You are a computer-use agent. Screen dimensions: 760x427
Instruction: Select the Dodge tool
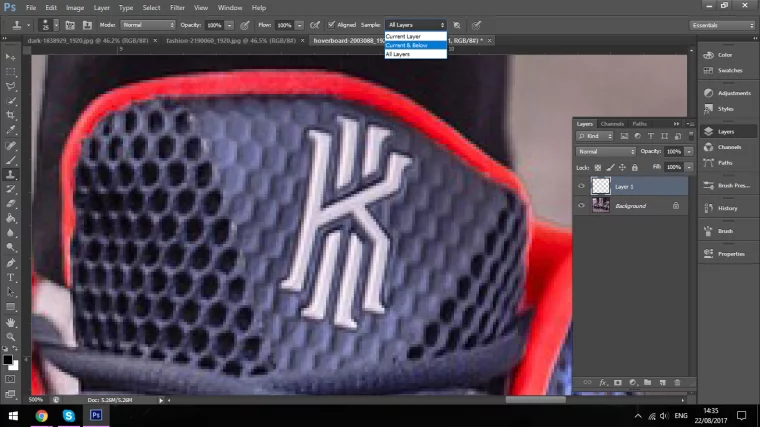pos(10,247)
